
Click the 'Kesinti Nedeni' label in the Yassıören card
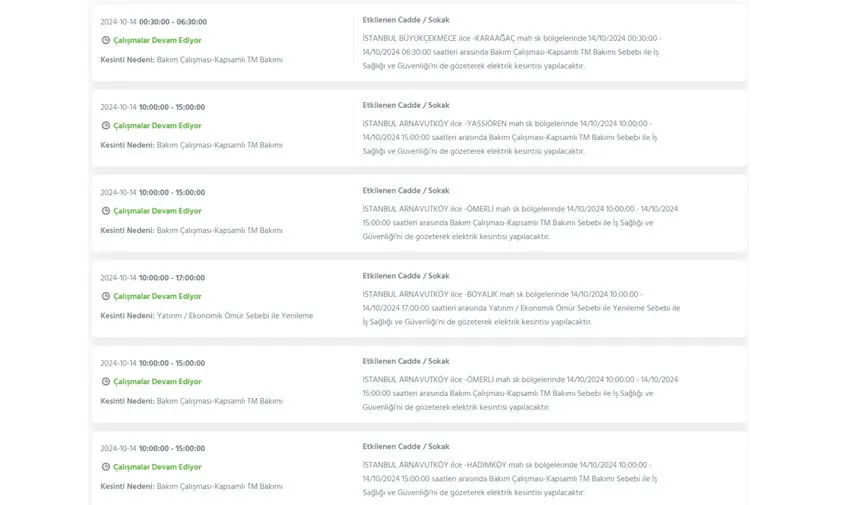click(x=127, y=145)
